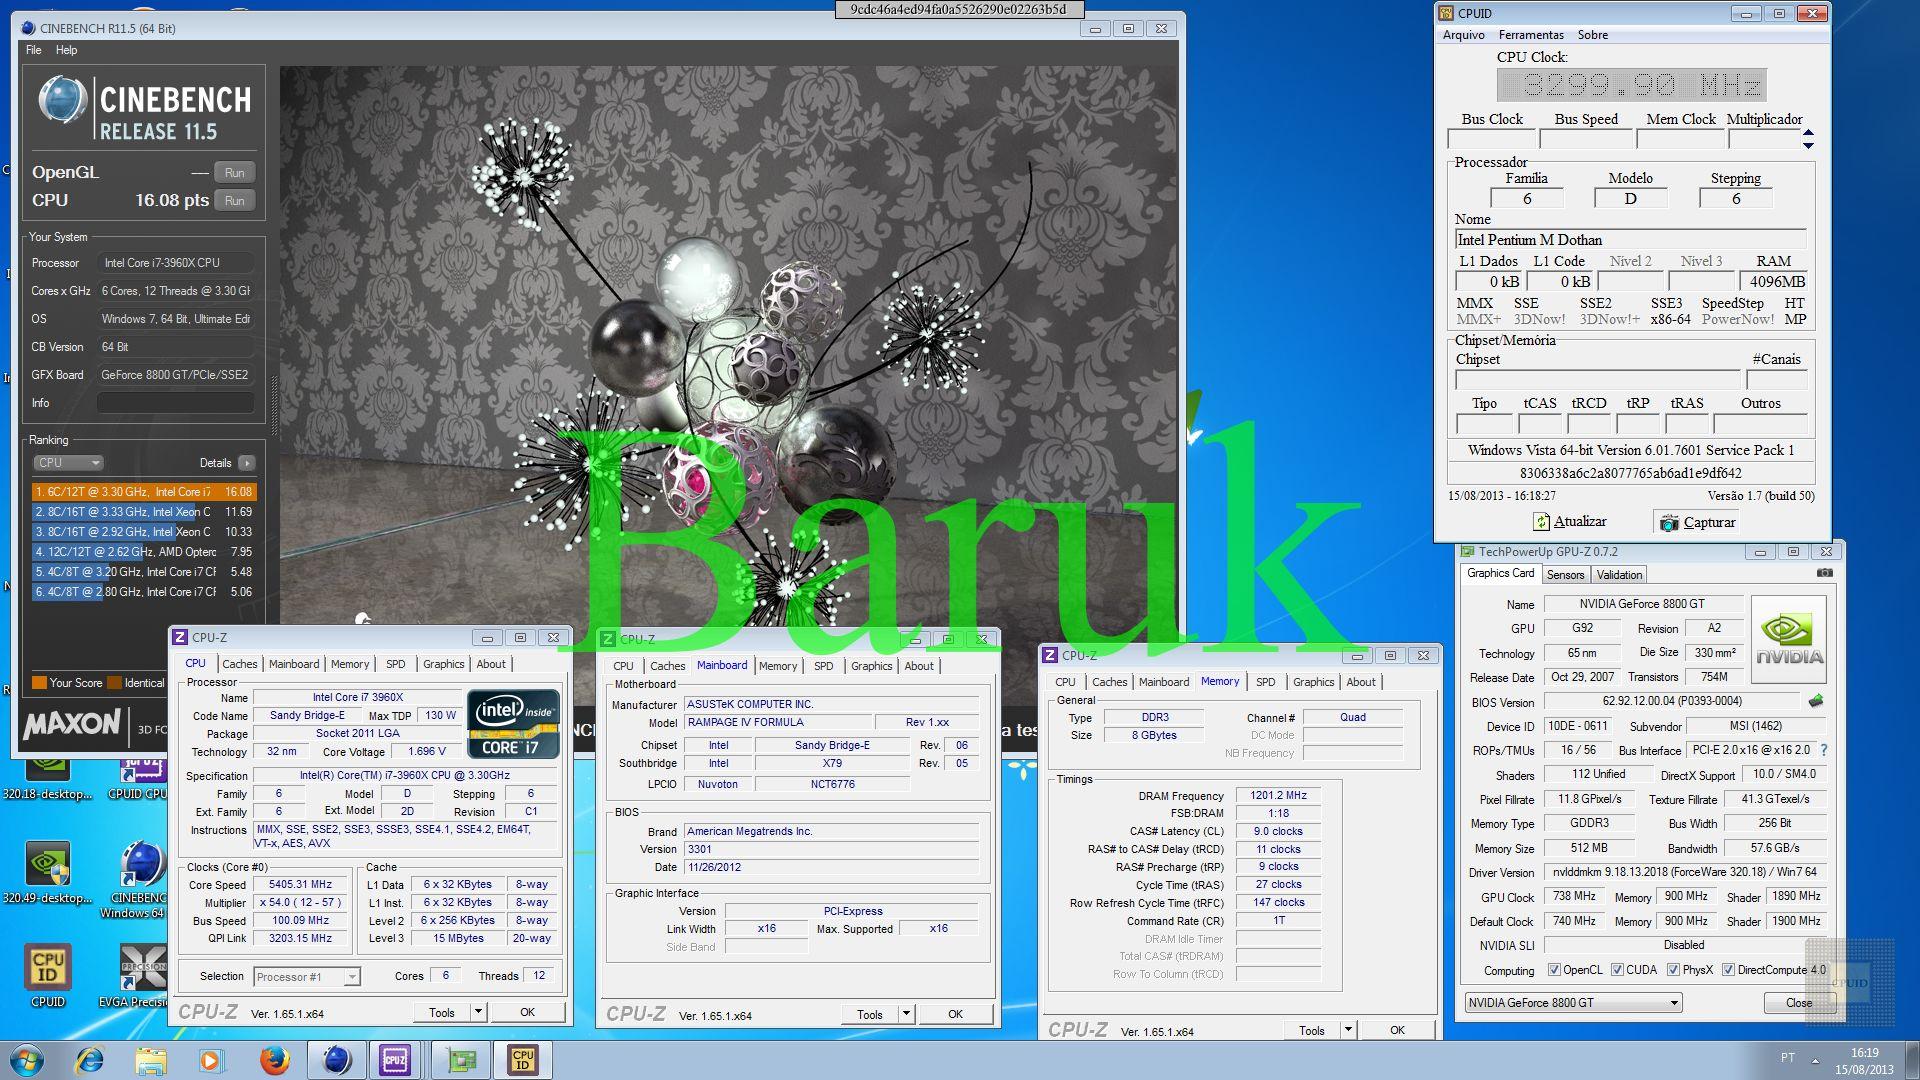
Task: Click the CPUID window title icon
Action: coord(1445,13)
